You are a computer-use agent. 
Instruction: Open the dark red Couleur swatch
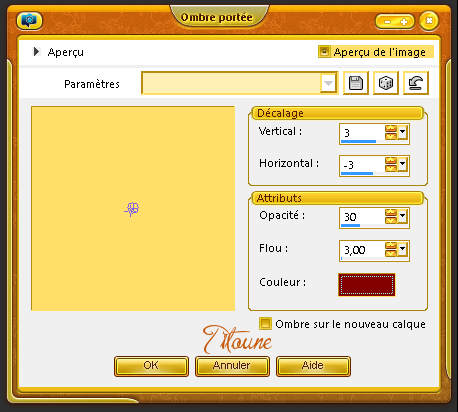tap(367, 284)
